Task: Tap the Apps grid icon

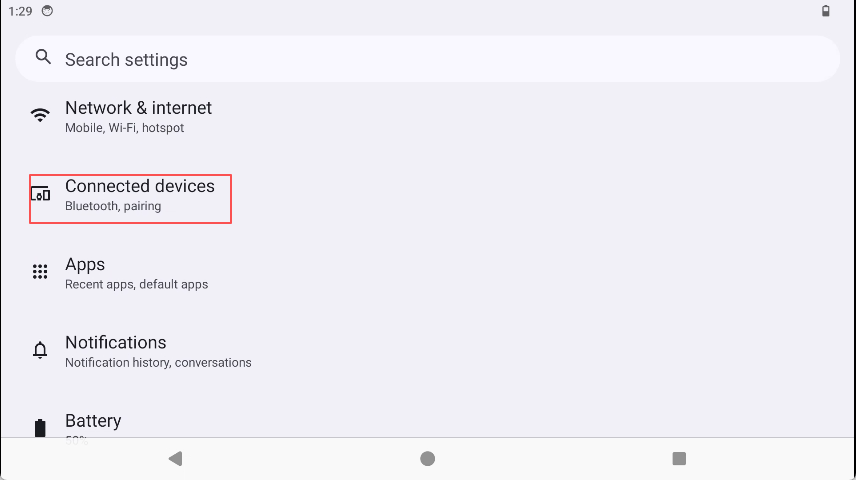Action: (x=40, y=272)
